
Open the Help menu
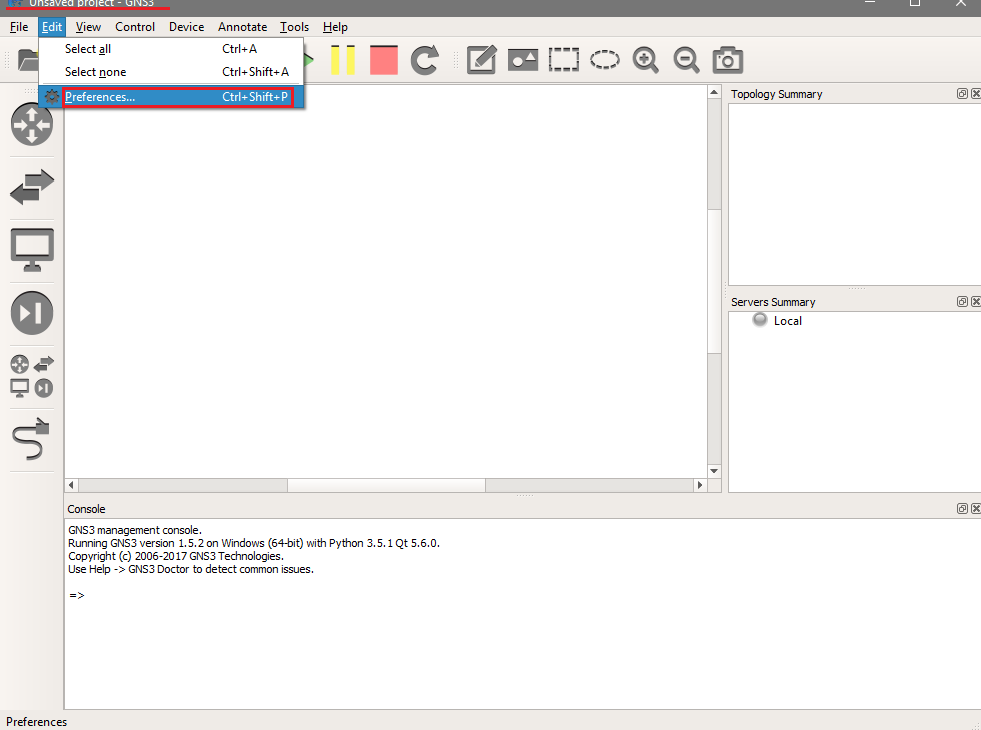(x=335, y=27)
